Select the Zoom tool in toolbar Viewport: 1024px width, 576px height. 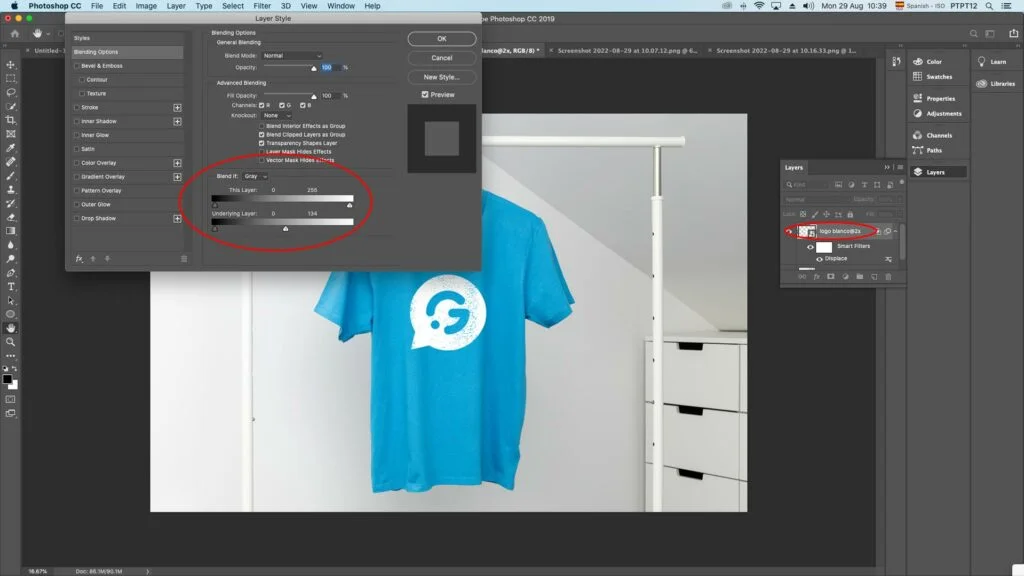pos(10,342)
